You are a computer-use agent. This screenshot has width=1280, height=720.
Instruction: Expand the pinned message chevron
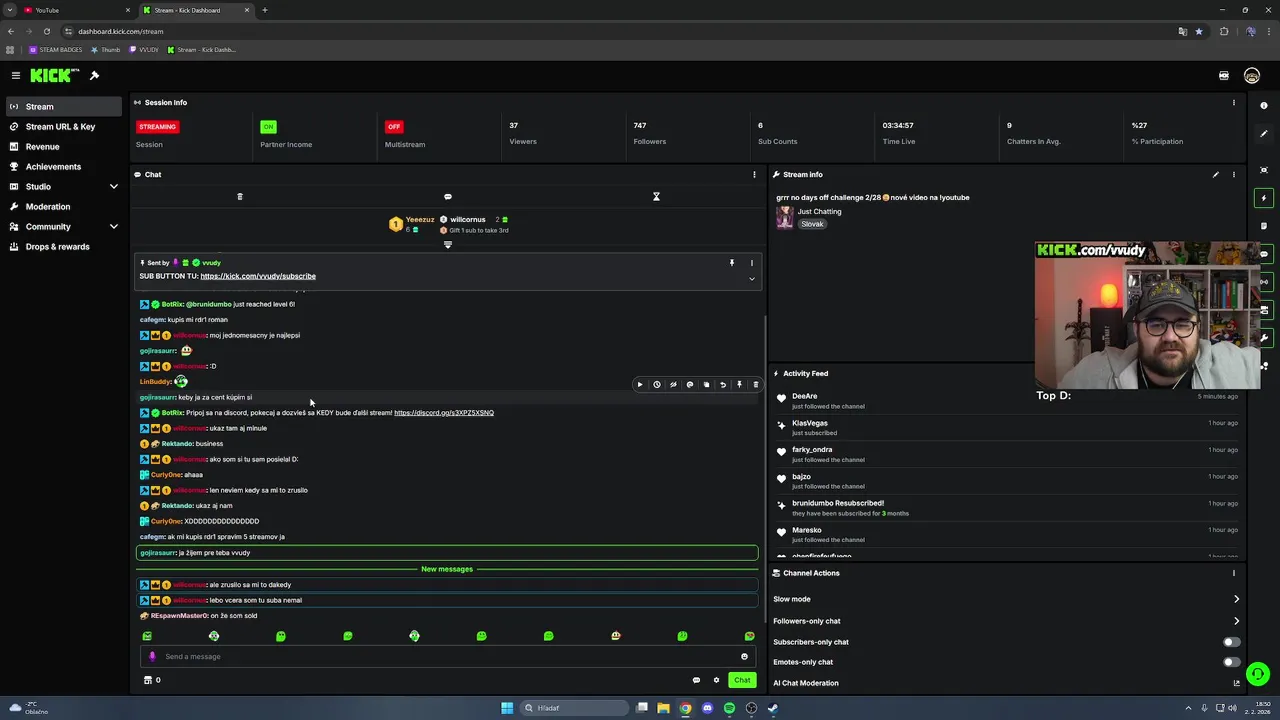coord(752,279)
